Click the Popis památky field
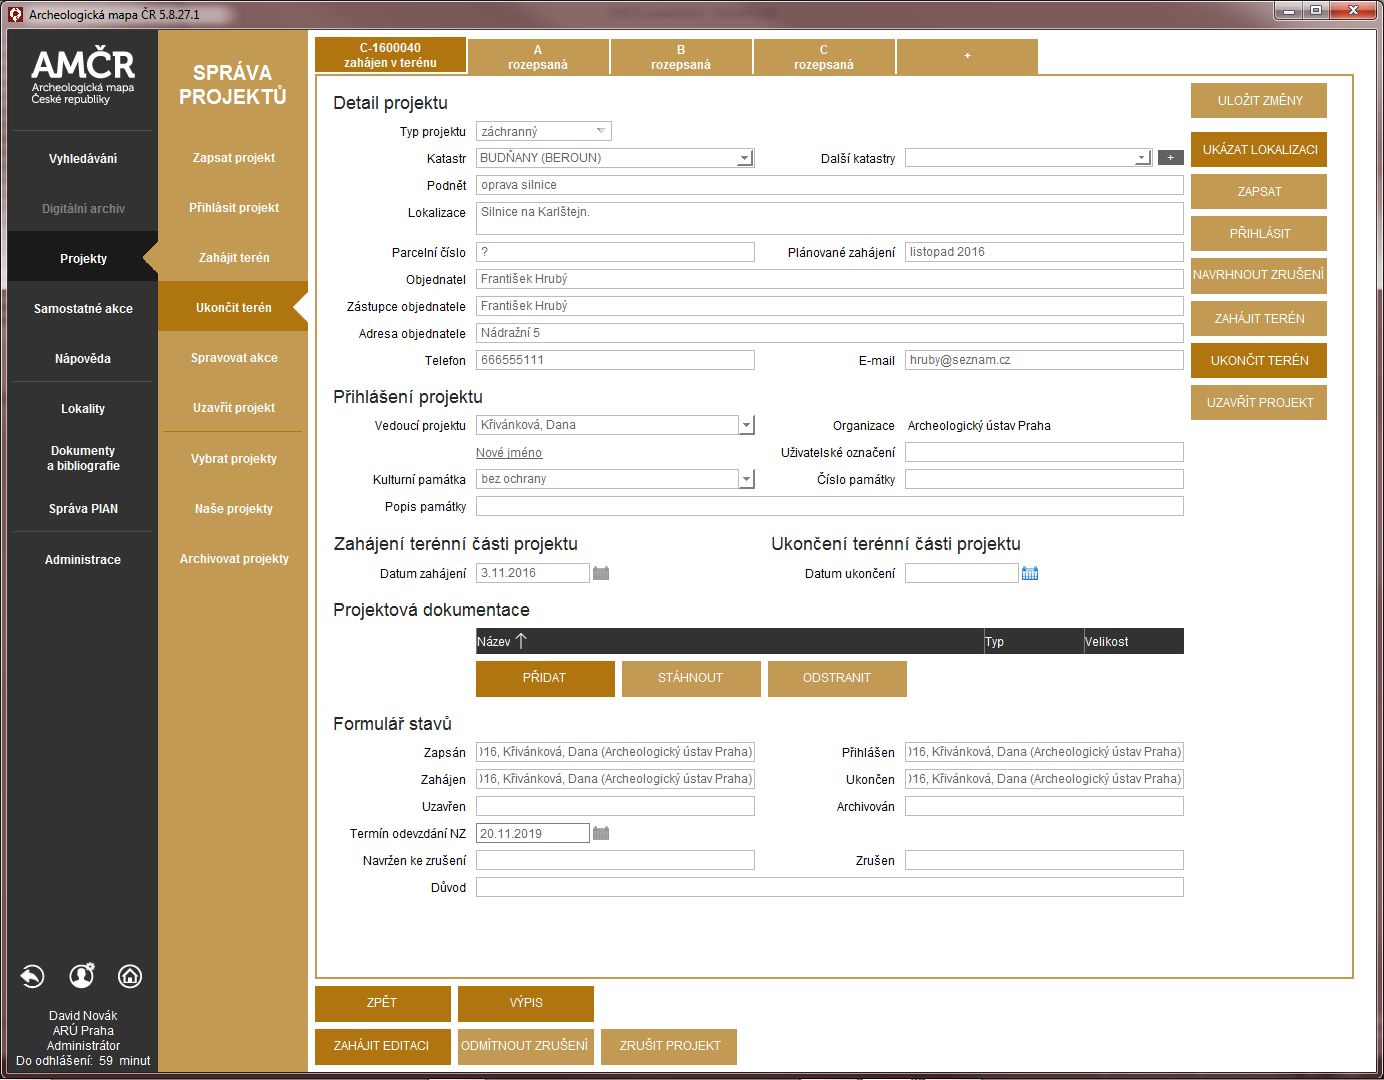This screenshot has width=1384, height=1080. pos(830,506)
